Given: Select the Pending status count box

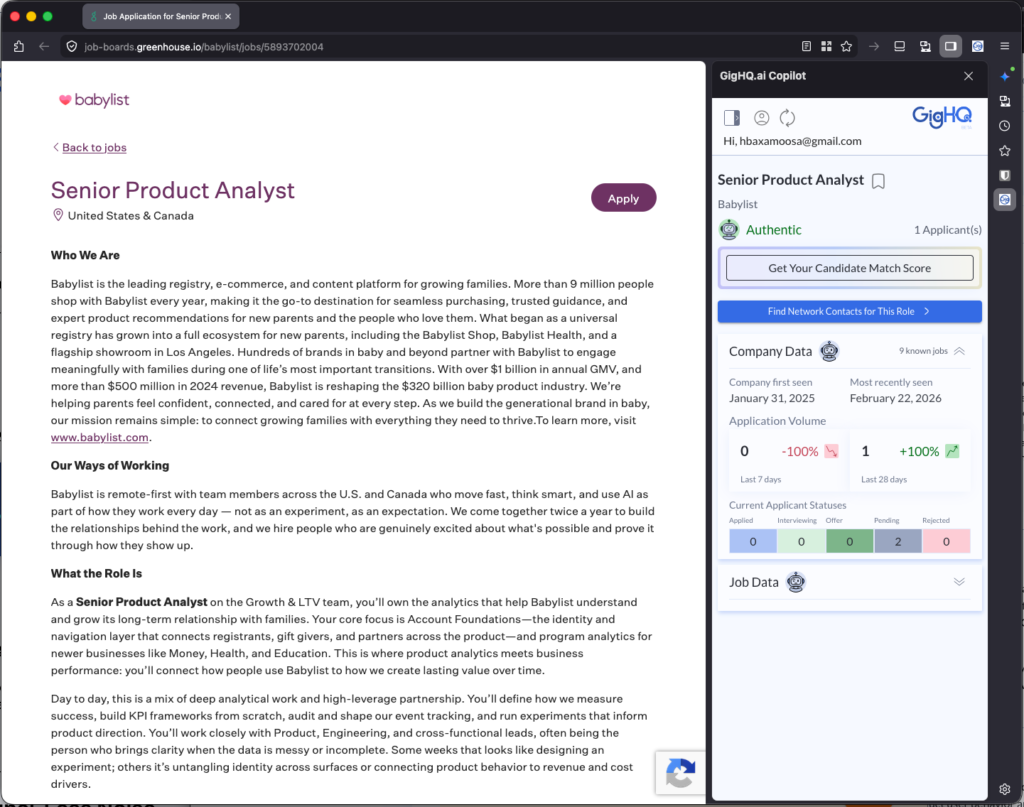Looking at the screenshot, I should (897, 541).
